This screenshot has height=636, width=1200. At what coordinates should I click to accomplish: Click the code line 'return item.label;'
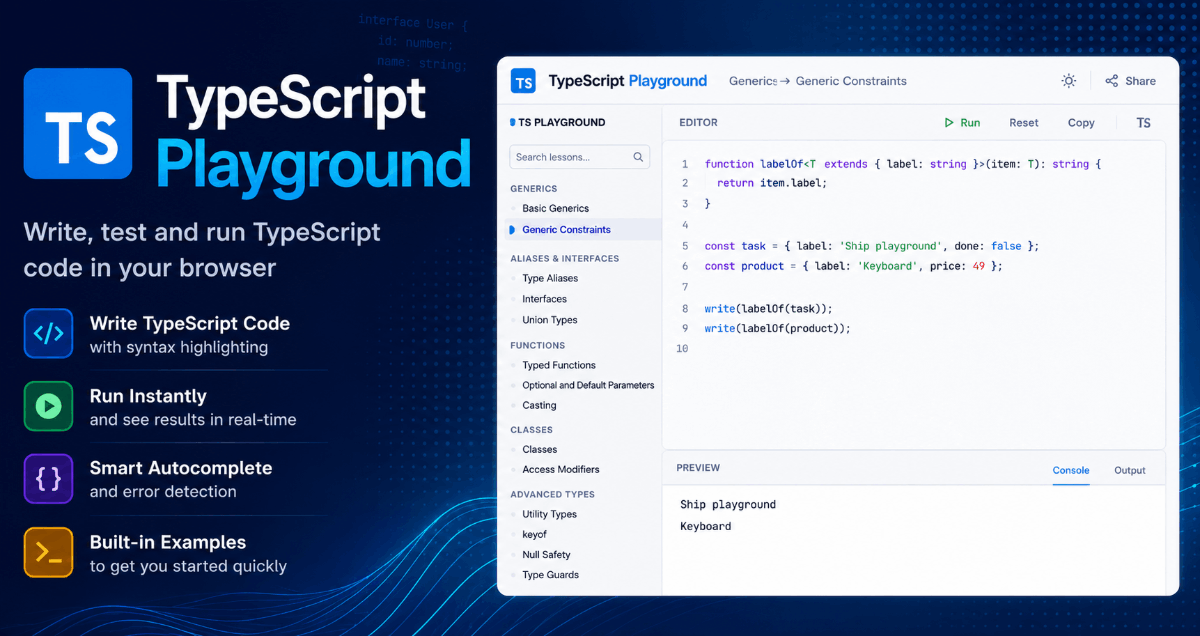click(x=772, y=183)
